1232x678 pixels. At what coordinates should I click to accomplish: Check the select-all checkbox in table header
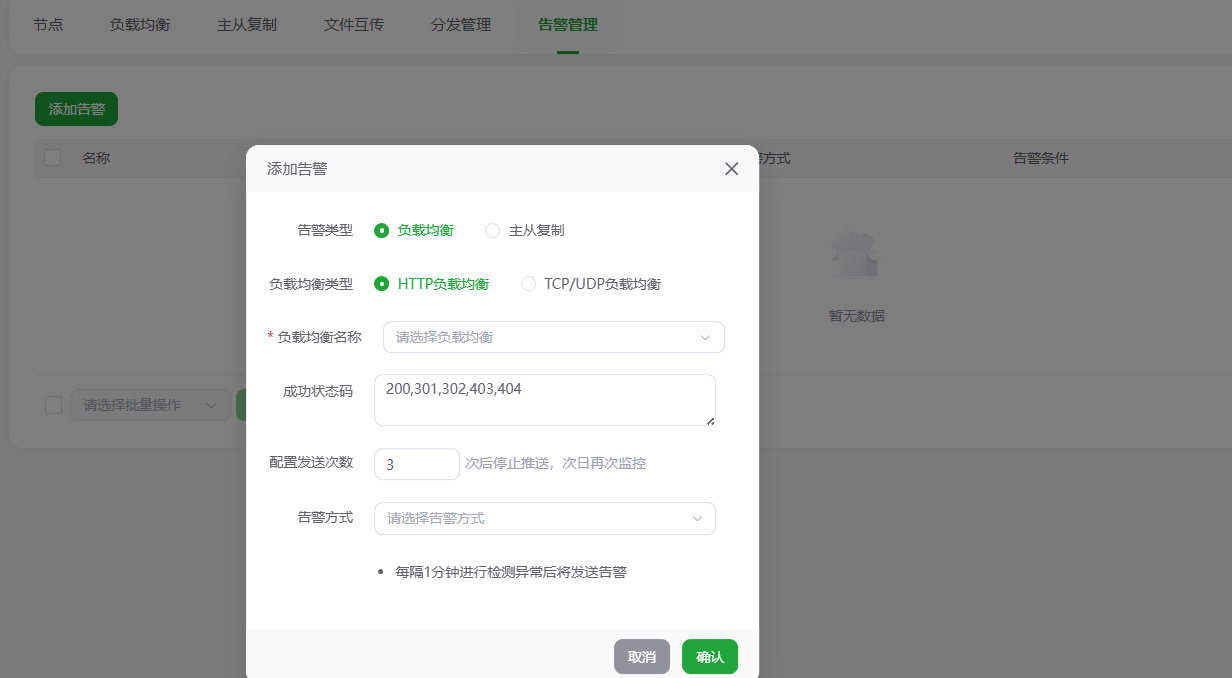tap(52, 157)
